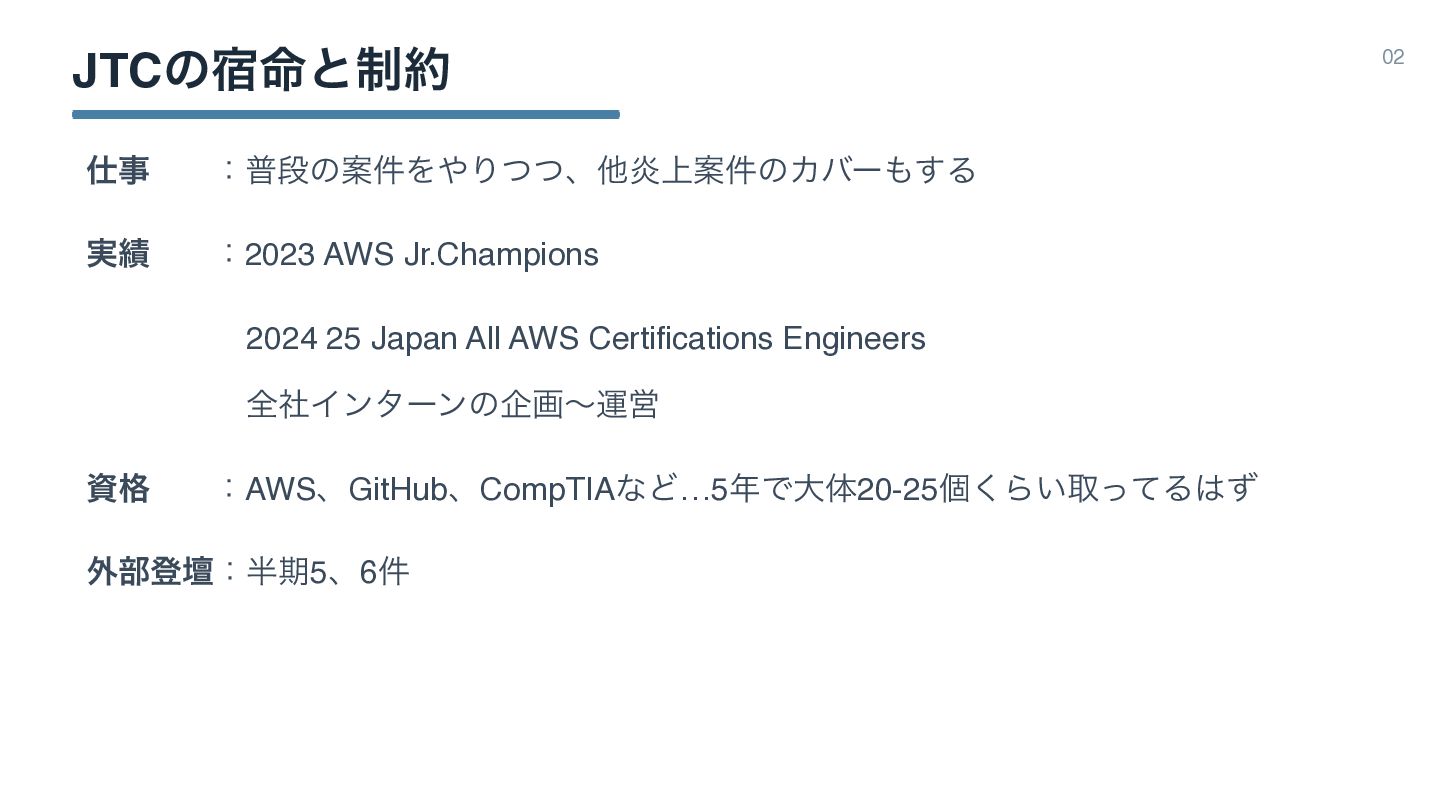Select the '実績' heading label

coord(118,255)
